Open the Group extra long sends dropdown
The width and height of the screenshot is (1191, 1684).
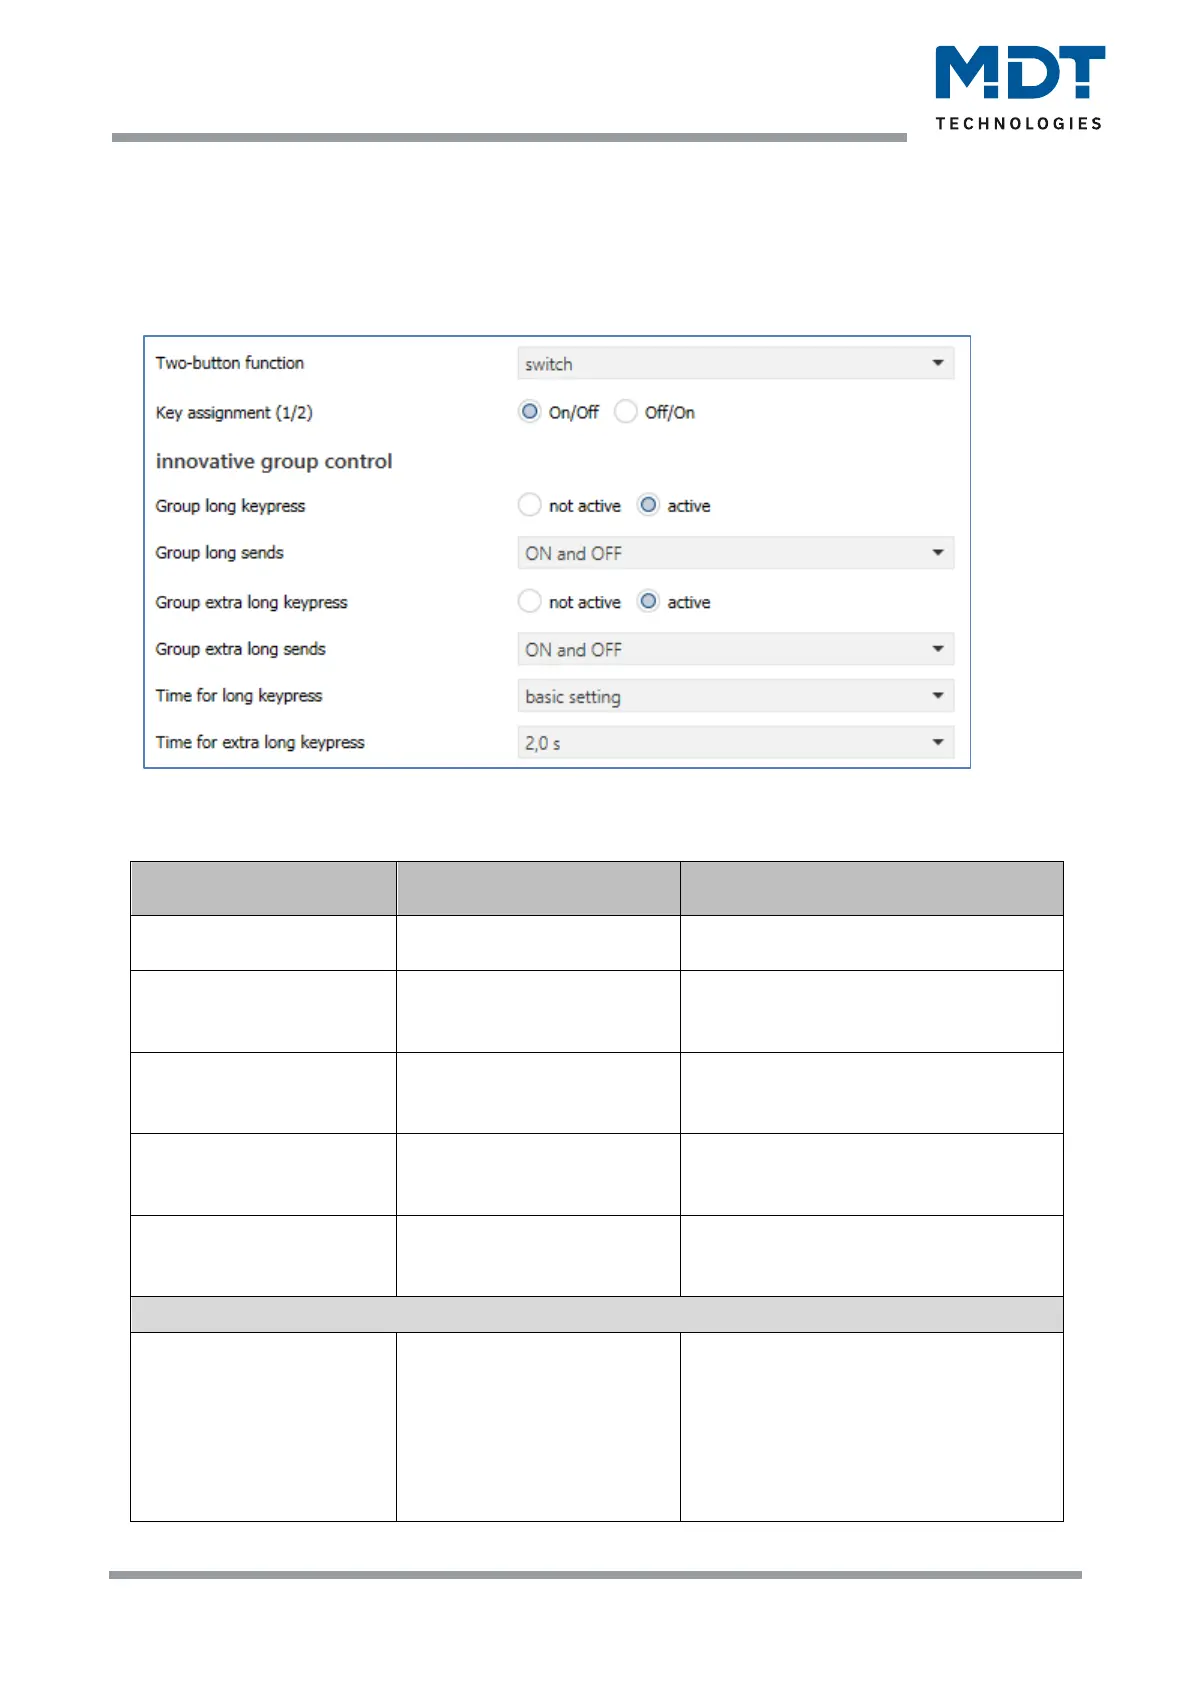click(x=735, y=650)
